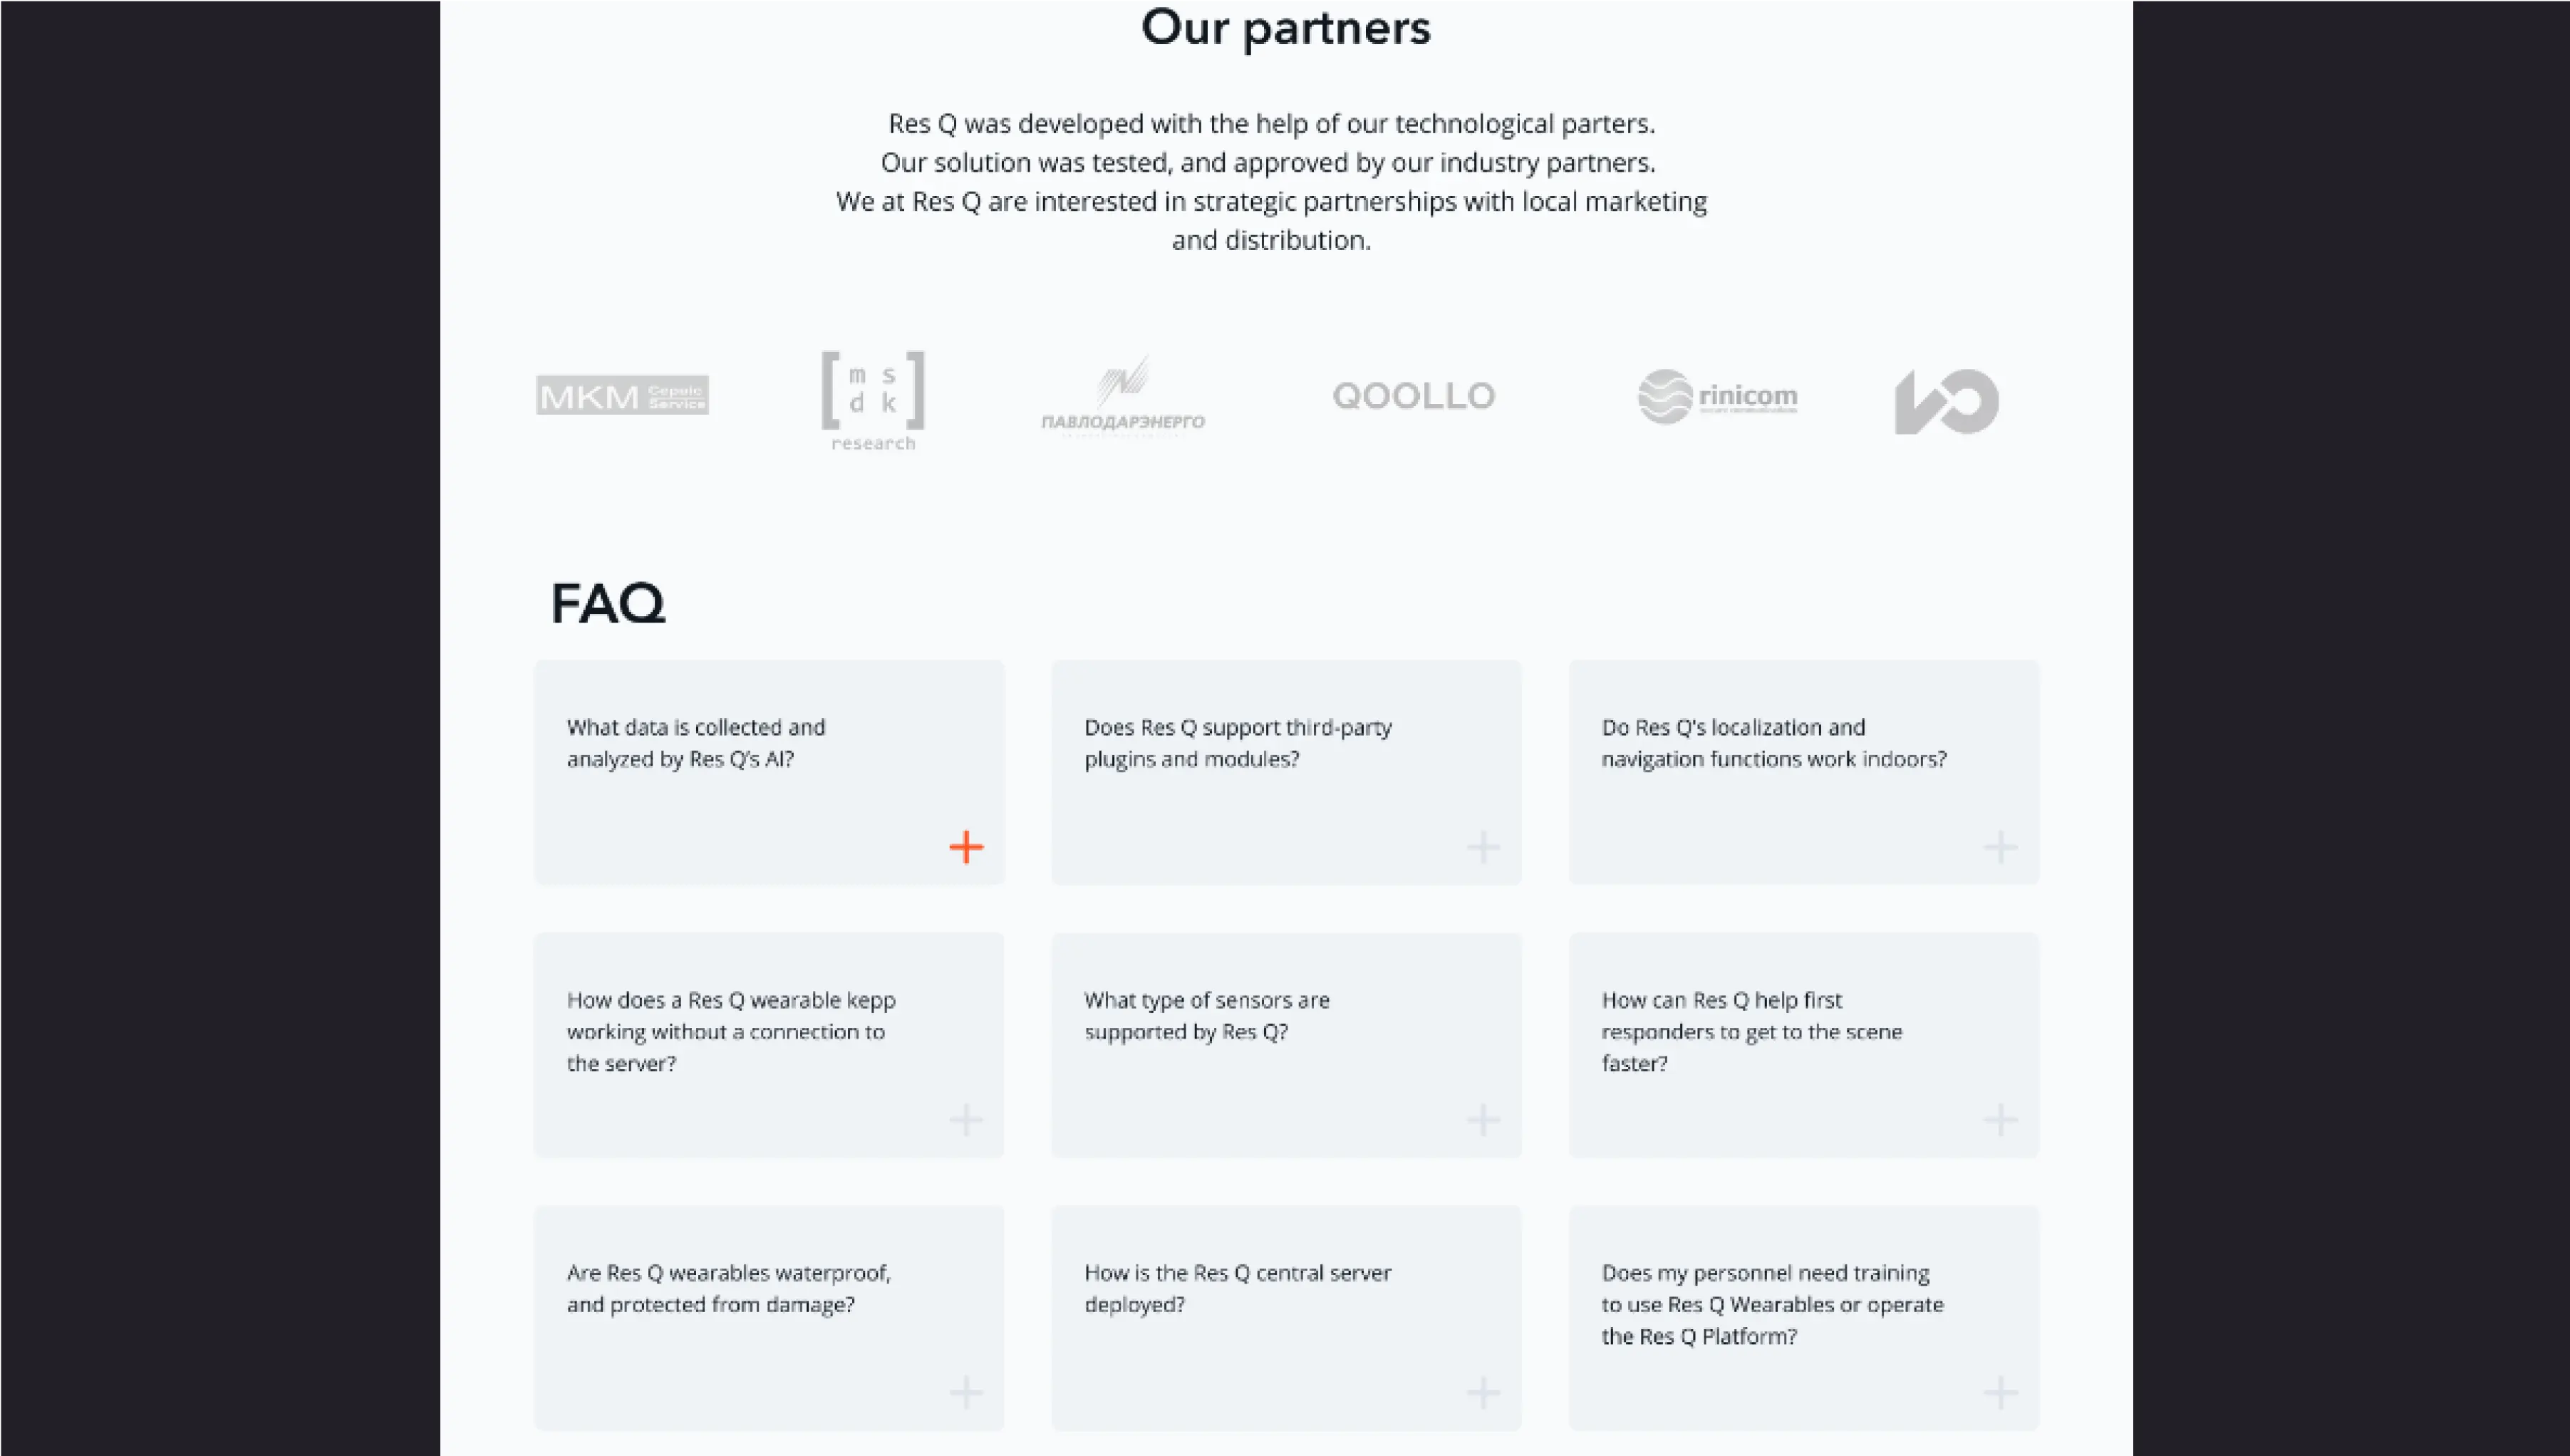The height and width of the screenshot is (1456, 2570).
Task: Click the orange plus on the first FAQ card
Action: (966, 847)
